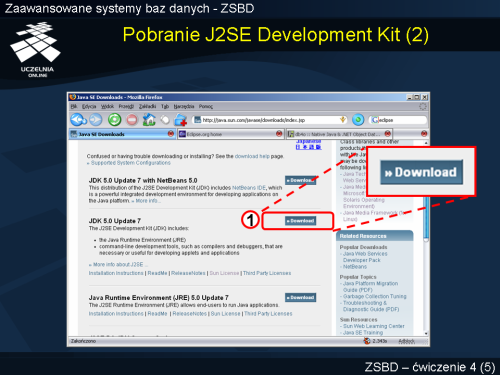Viewport: 500px width, 375px height.
Task: Follow the NetBeans IDE link
Action: pyautogui.click(x=249, y=188)
